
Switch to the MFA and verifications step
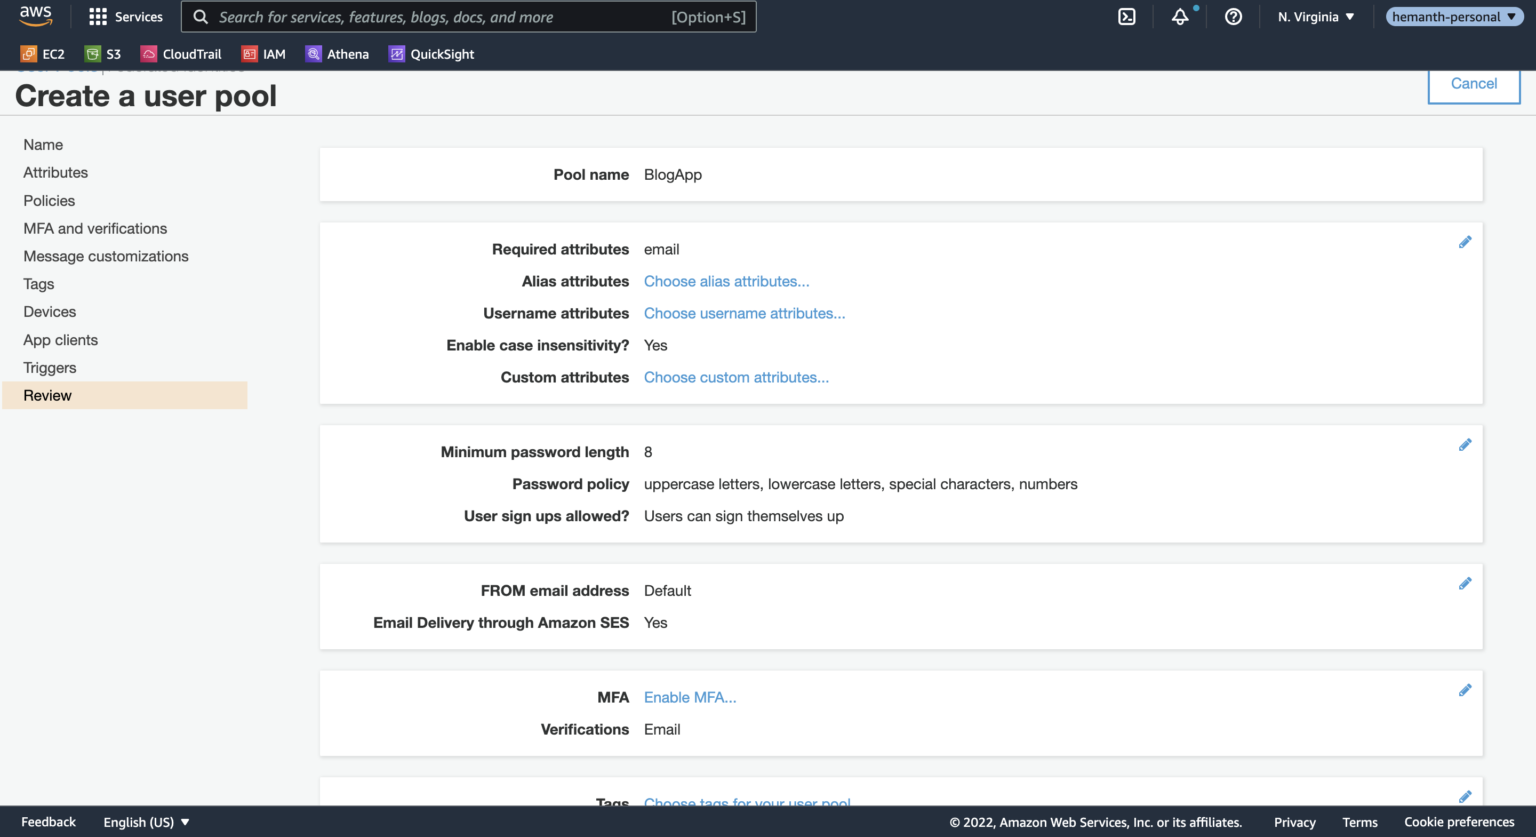click(x=94, y=228)
